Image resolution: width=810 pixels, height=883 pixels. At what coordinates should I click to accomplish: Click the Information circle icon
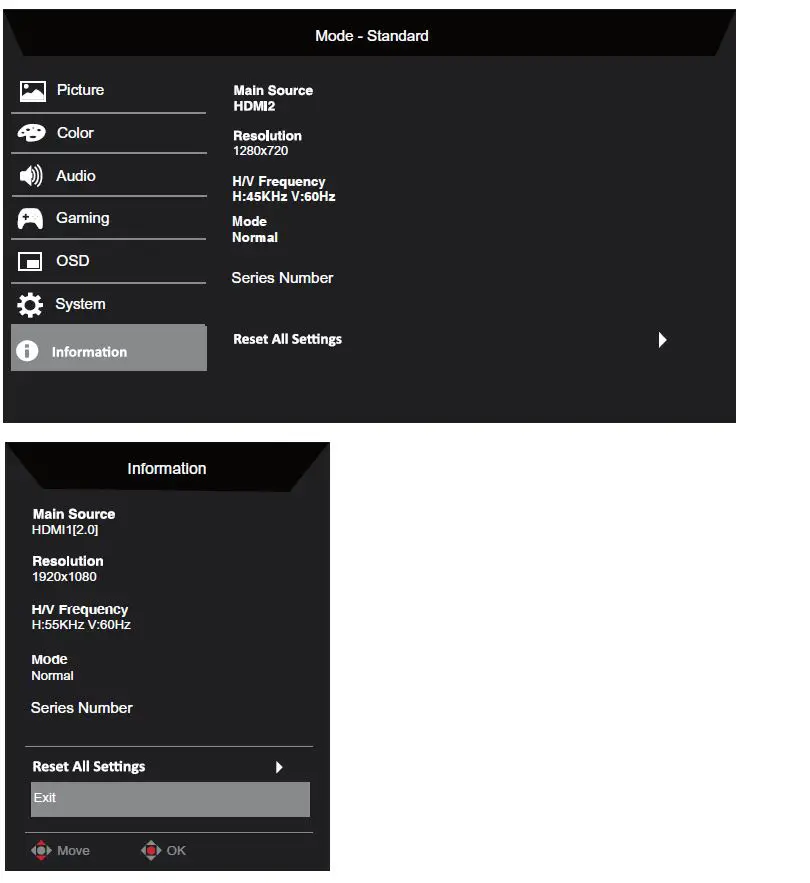click(x=27, y=351)
